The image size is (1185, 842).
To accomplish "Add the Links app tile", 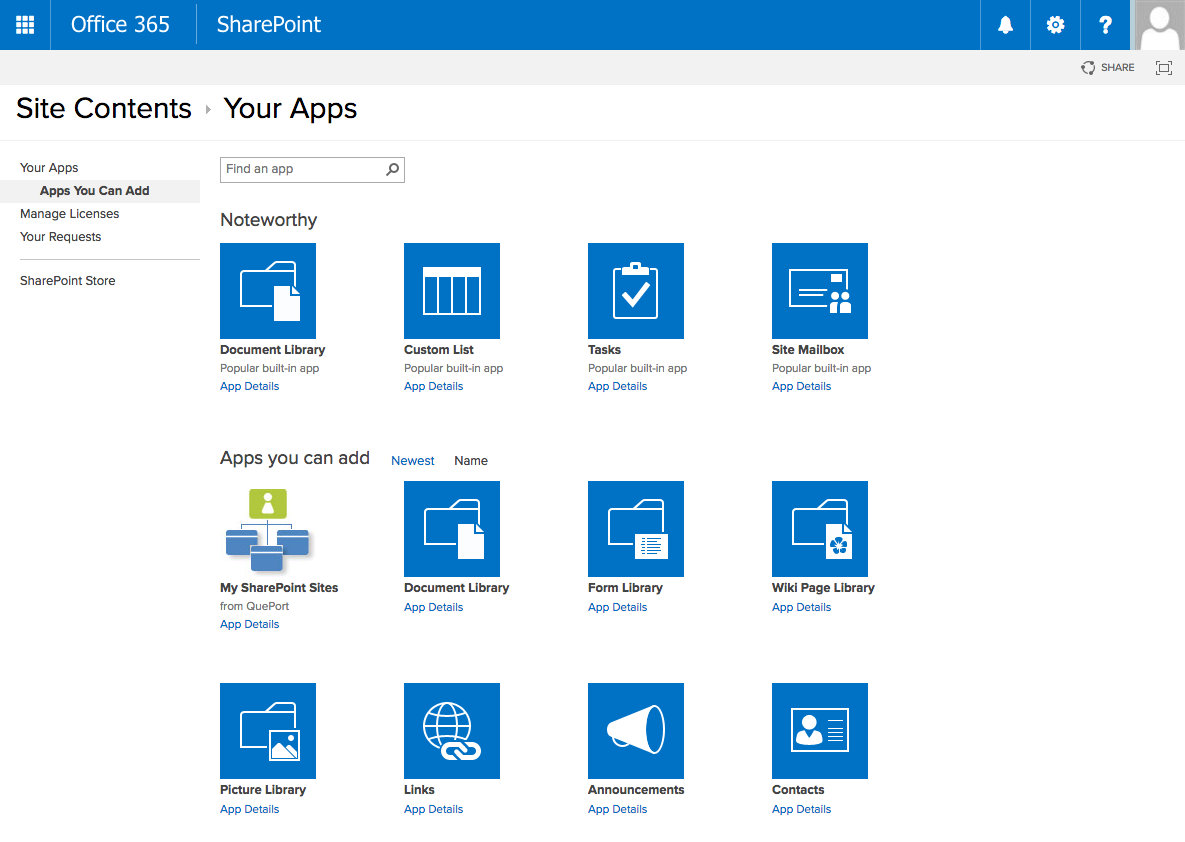I will point(452,731).
